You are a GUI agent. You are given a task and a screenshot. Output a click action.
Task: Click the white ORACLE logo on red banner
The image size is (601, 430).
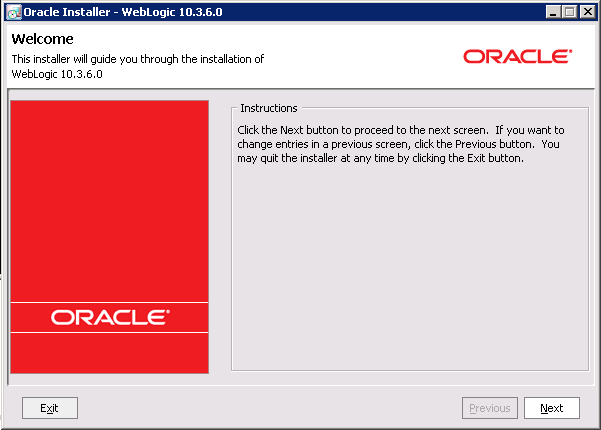[110, 317]
